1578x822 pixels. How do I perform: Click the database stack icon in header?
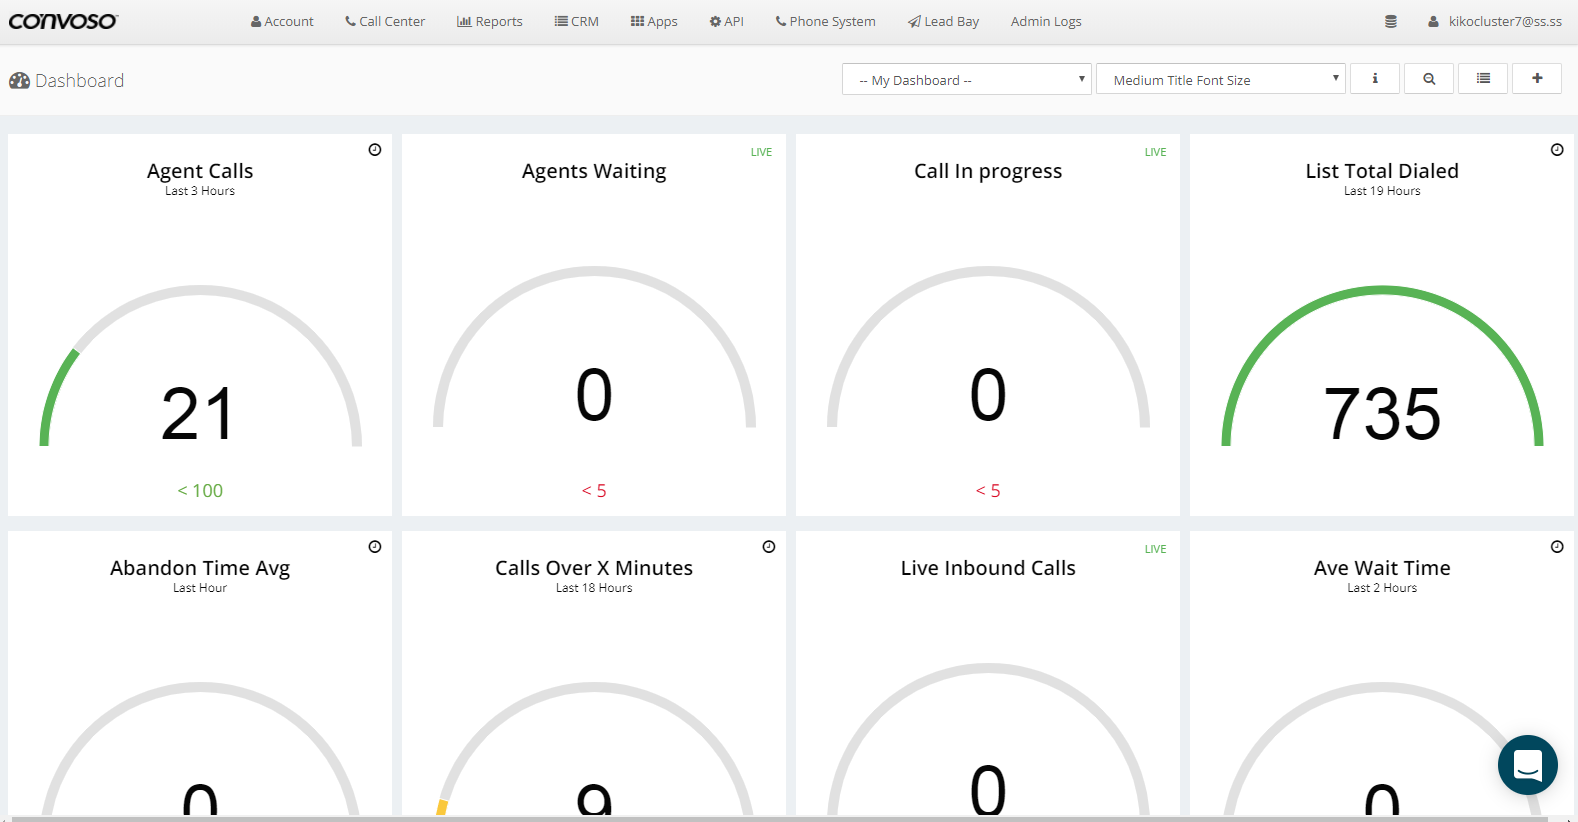coord(1390,21)
